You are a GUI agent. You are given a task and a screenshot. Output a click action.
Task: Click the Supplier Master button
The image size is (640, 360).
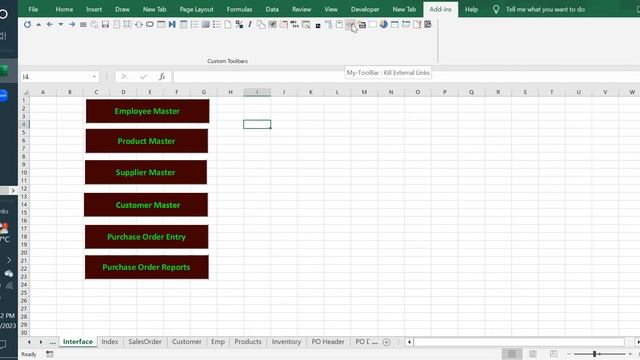click(146, 172)
